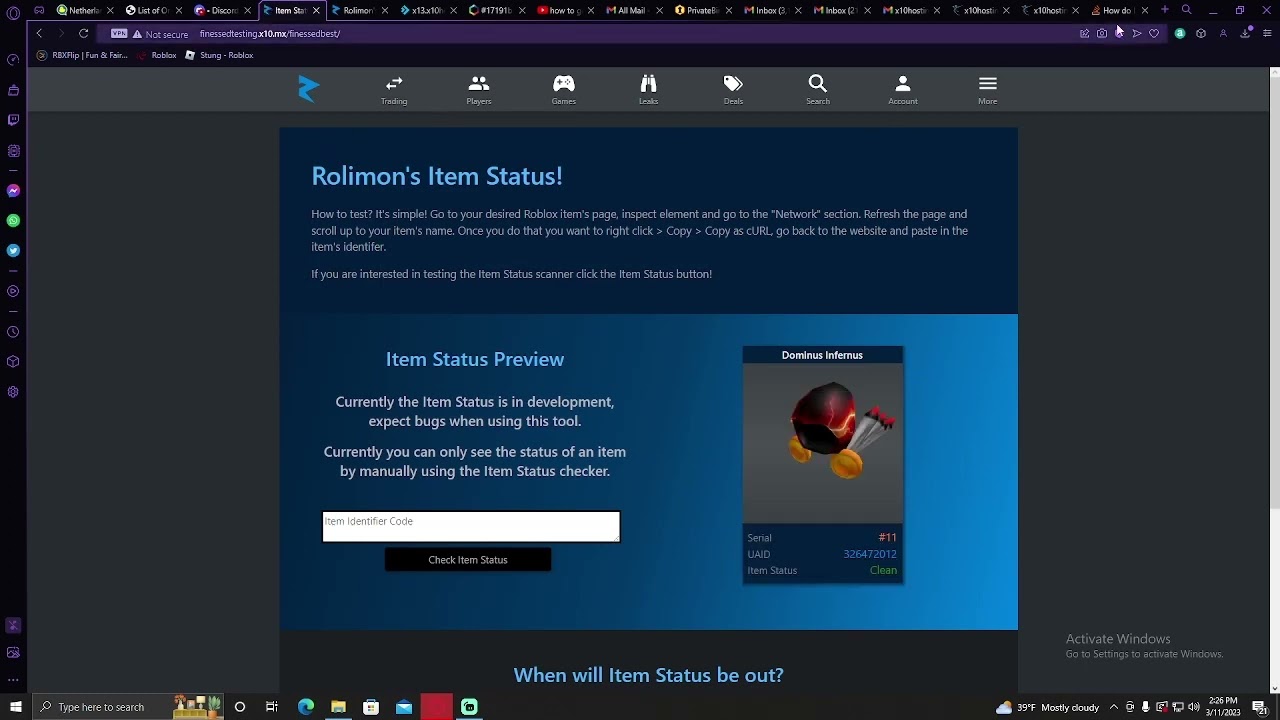This screenshot has width=1280, height=720.
Task: Show hidden tray icons chevron
Action: coord(1116,707)
